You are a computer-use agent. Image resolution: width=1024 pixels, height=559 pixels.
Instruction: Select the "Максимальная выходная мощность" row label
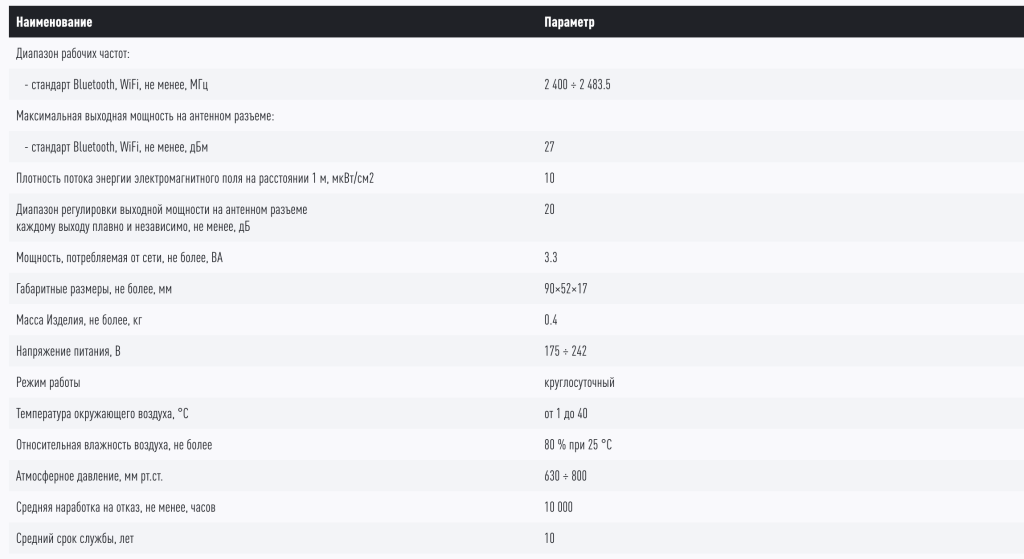tap(145, 116)
